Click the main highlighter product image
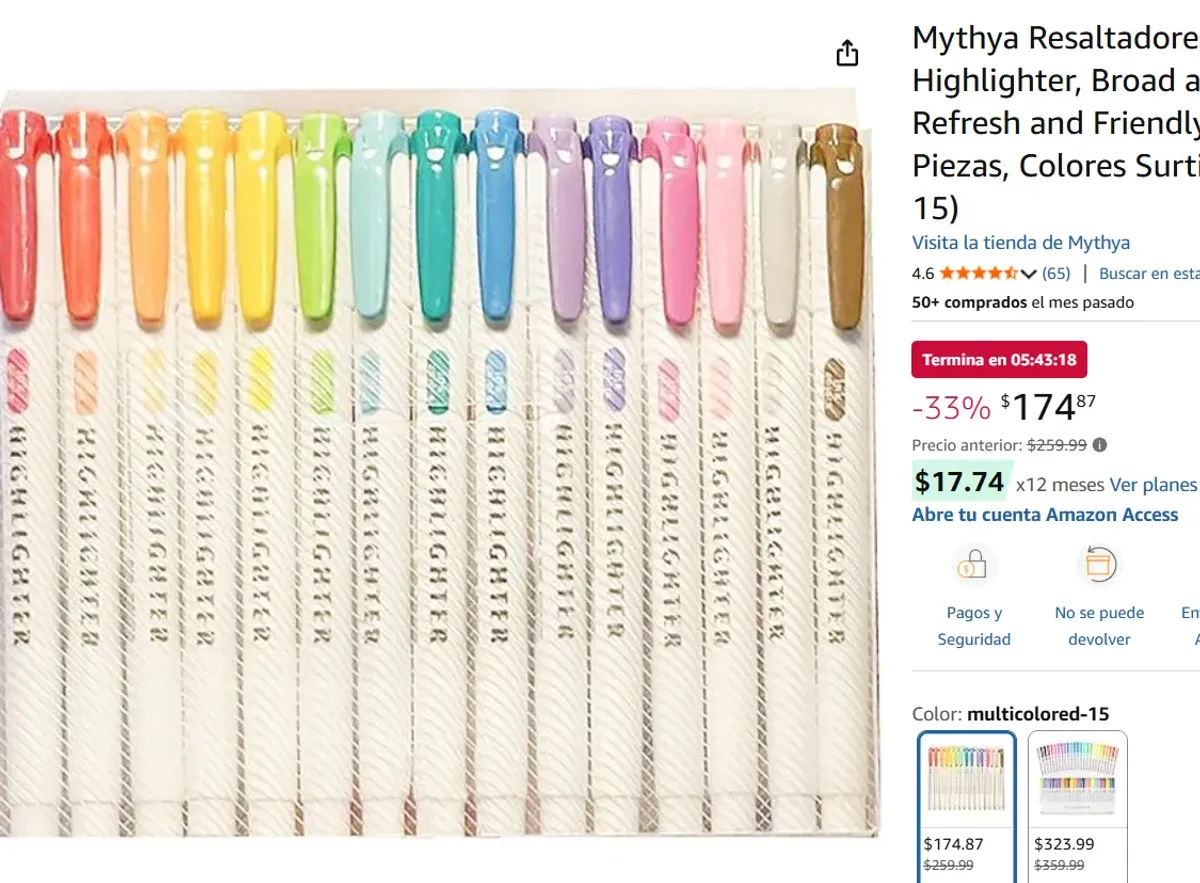The width and height of the screenshot is (1200, 883). click(435, 460)
